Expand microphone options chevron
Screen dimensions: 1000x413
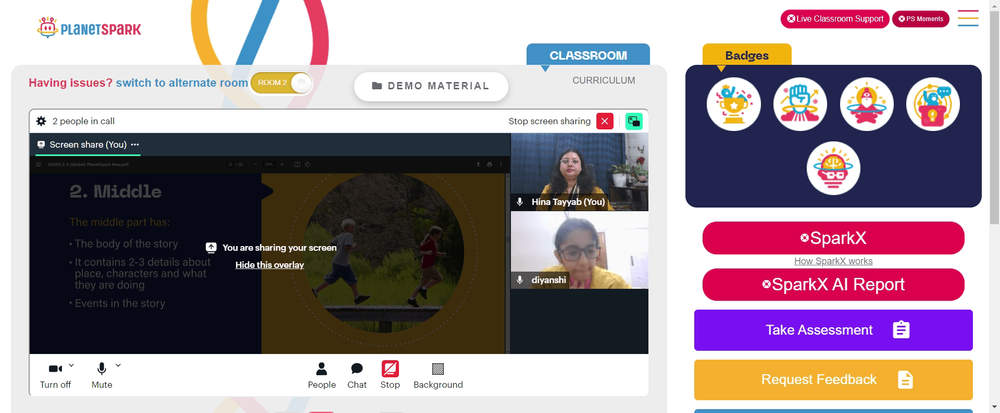click(118, 365)
